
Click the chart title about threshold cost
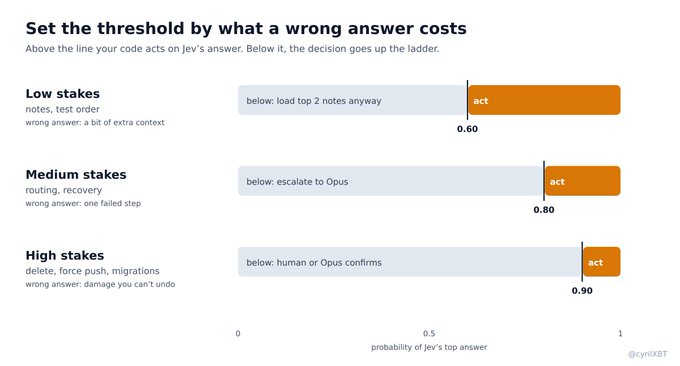246,29
